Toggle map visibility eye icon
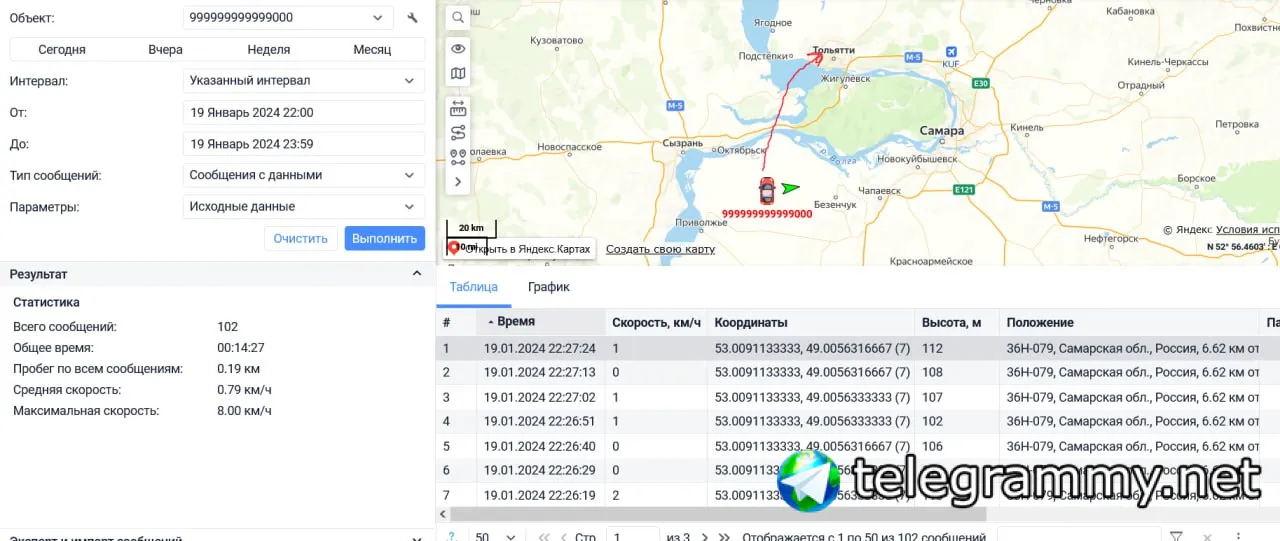Viewport: 1280px width, 541px height. point(458,49)
